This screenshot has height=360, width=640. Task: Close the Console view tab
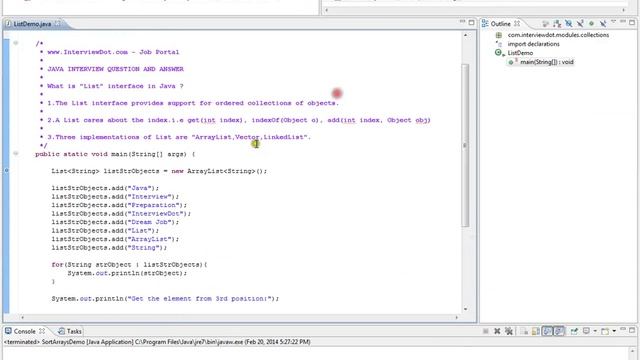pyautogui.click(x=42, y=331)
